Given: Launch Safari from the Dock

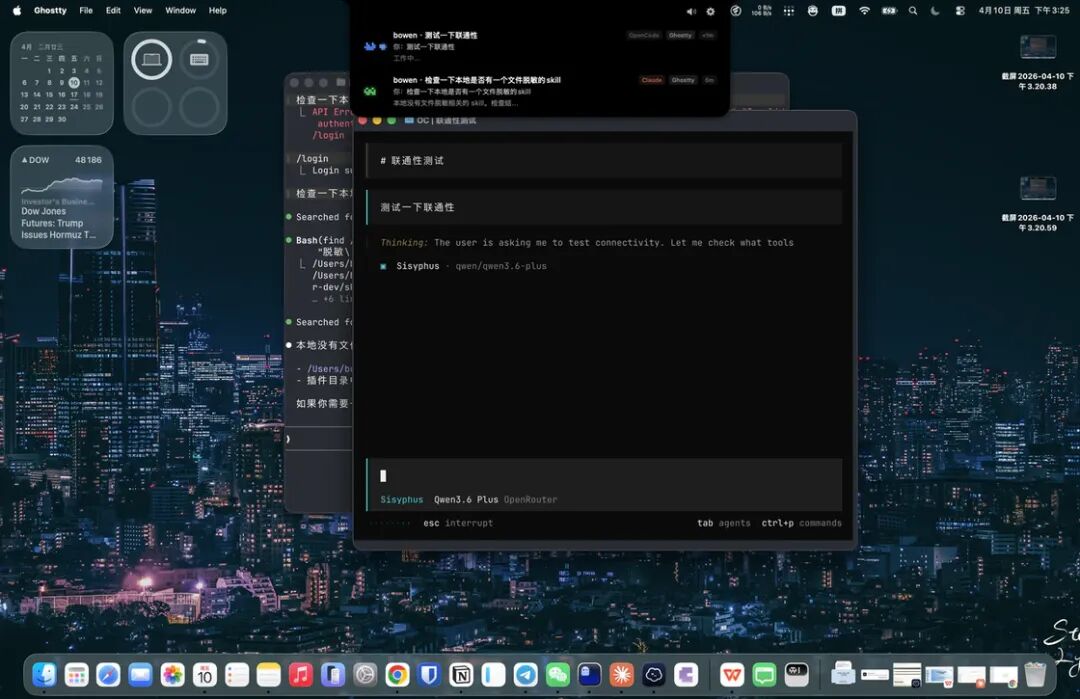Looking at the screenshot, I should [108, 675].
